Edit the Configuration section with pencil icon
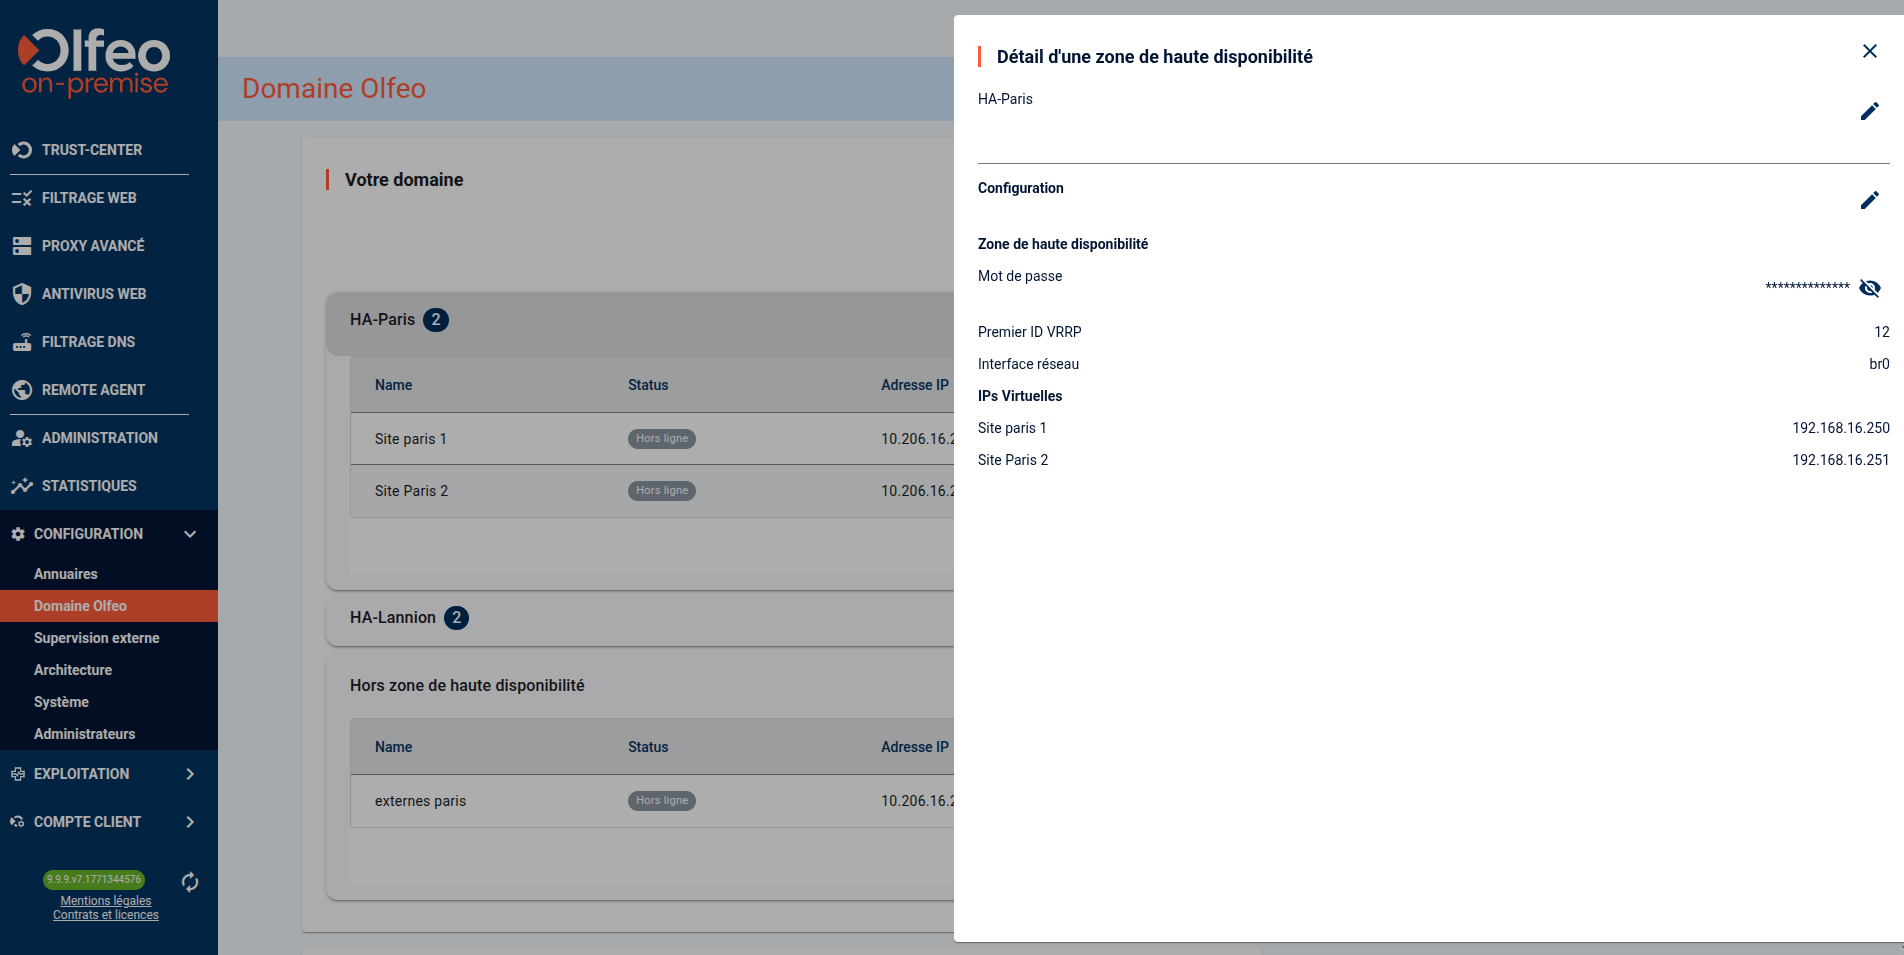1904x955 pixels. coord(1869,200)
